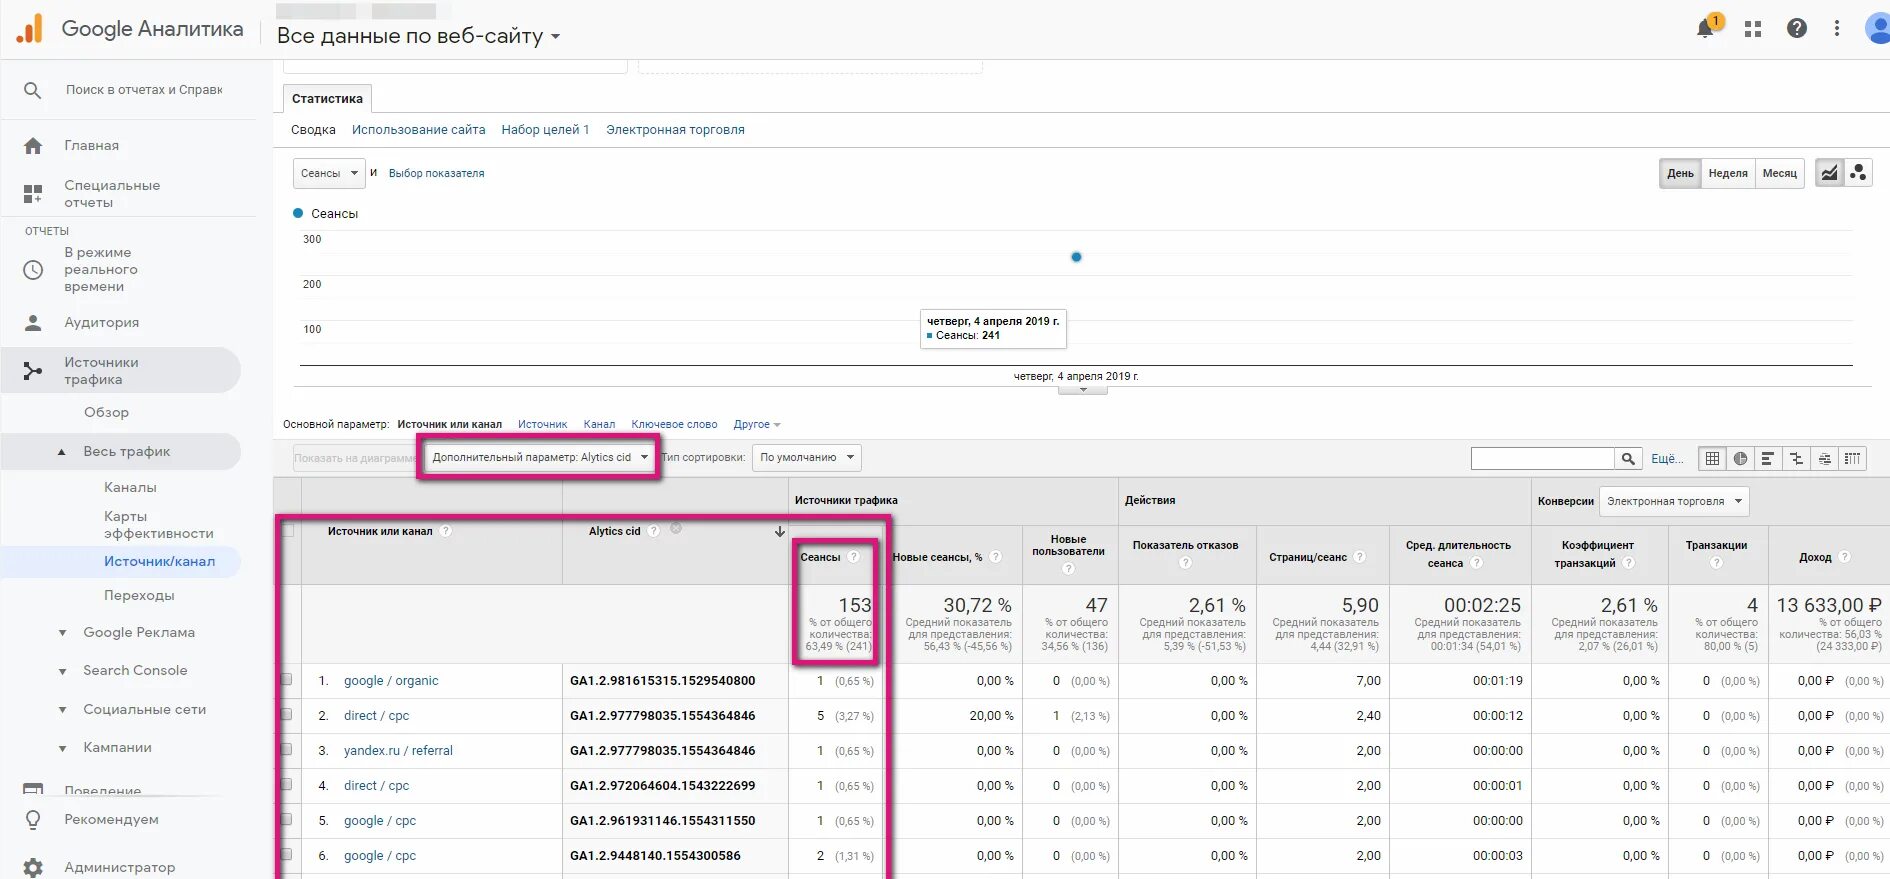The height and width of the screenshot is (879, 1890).
Task: Open the Все данные по веб-сайту view selector
Action: coord(418,36)
